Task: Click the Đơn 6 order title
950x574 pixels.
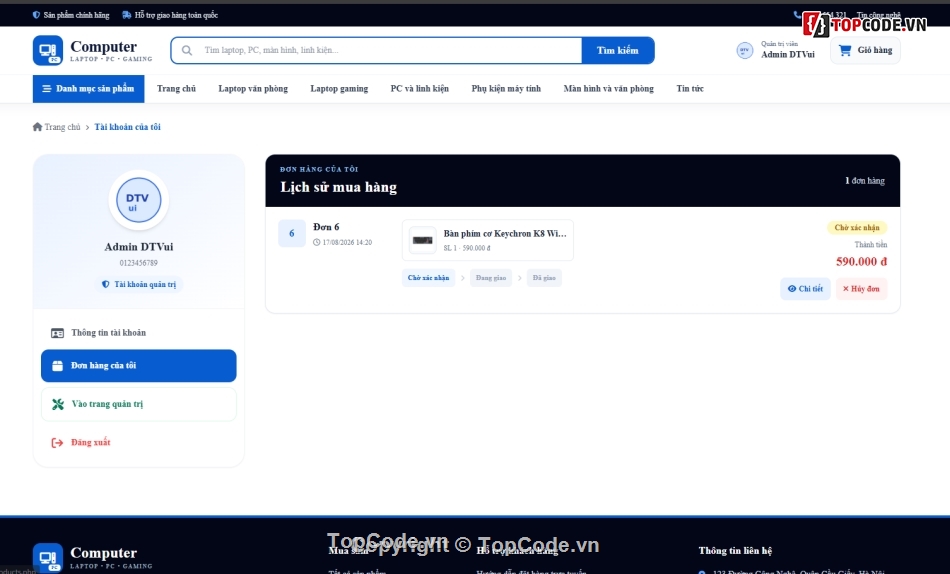Action: tap(326, 227)
